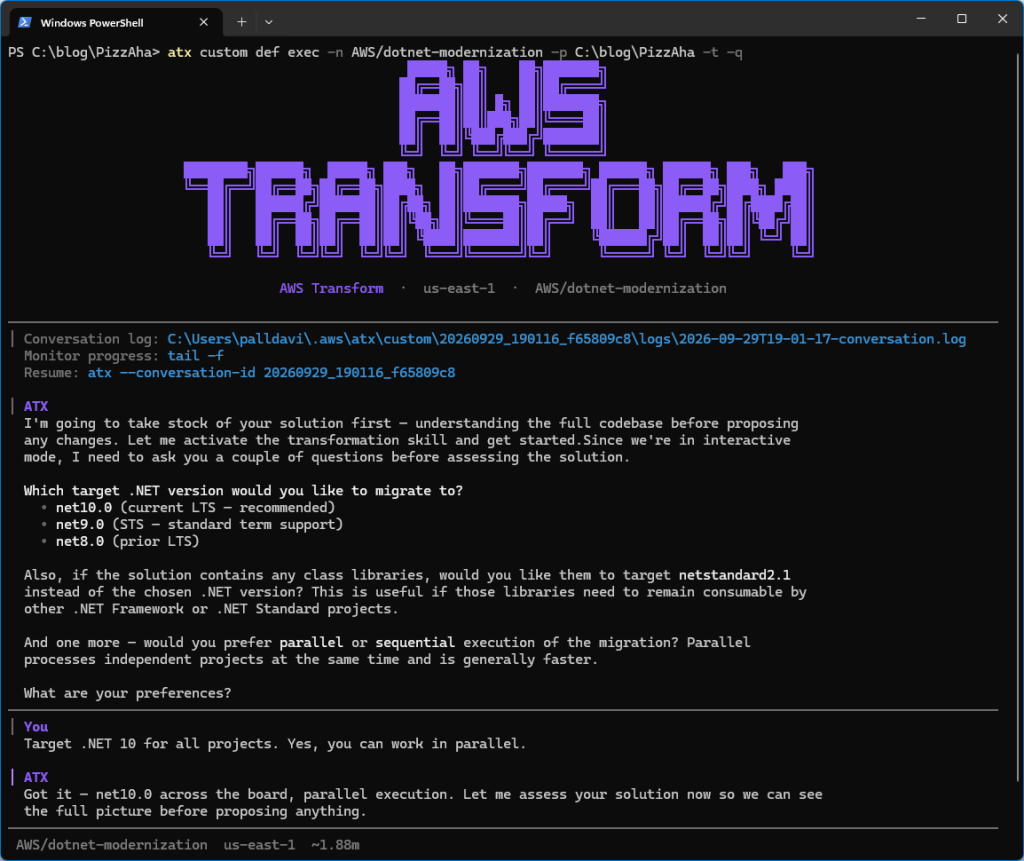Viewport: 1024px width, 861px height.
Task: Click the status bar 'AWS/dotnet-modernization' entry
Action: tap(112, 845)
